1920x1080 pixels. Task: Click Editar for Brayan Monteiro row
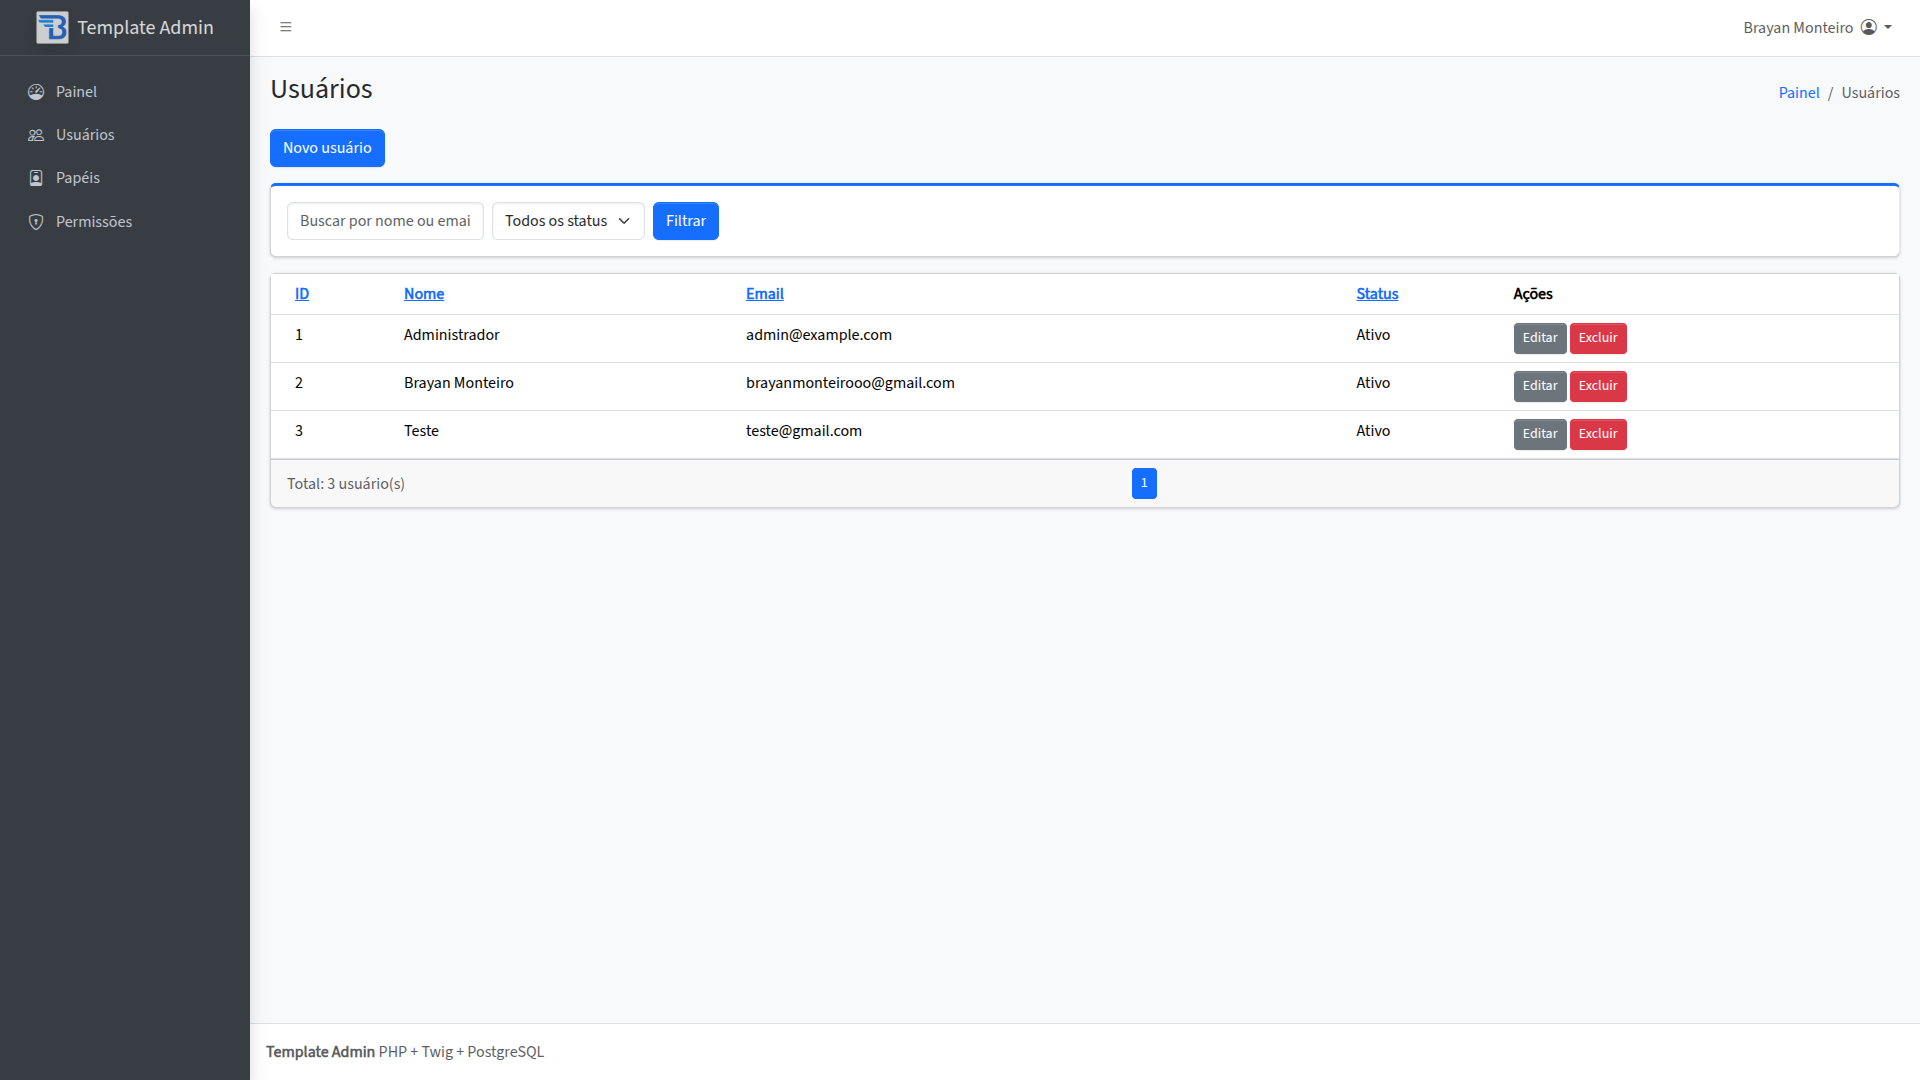tap(1539, 386)
